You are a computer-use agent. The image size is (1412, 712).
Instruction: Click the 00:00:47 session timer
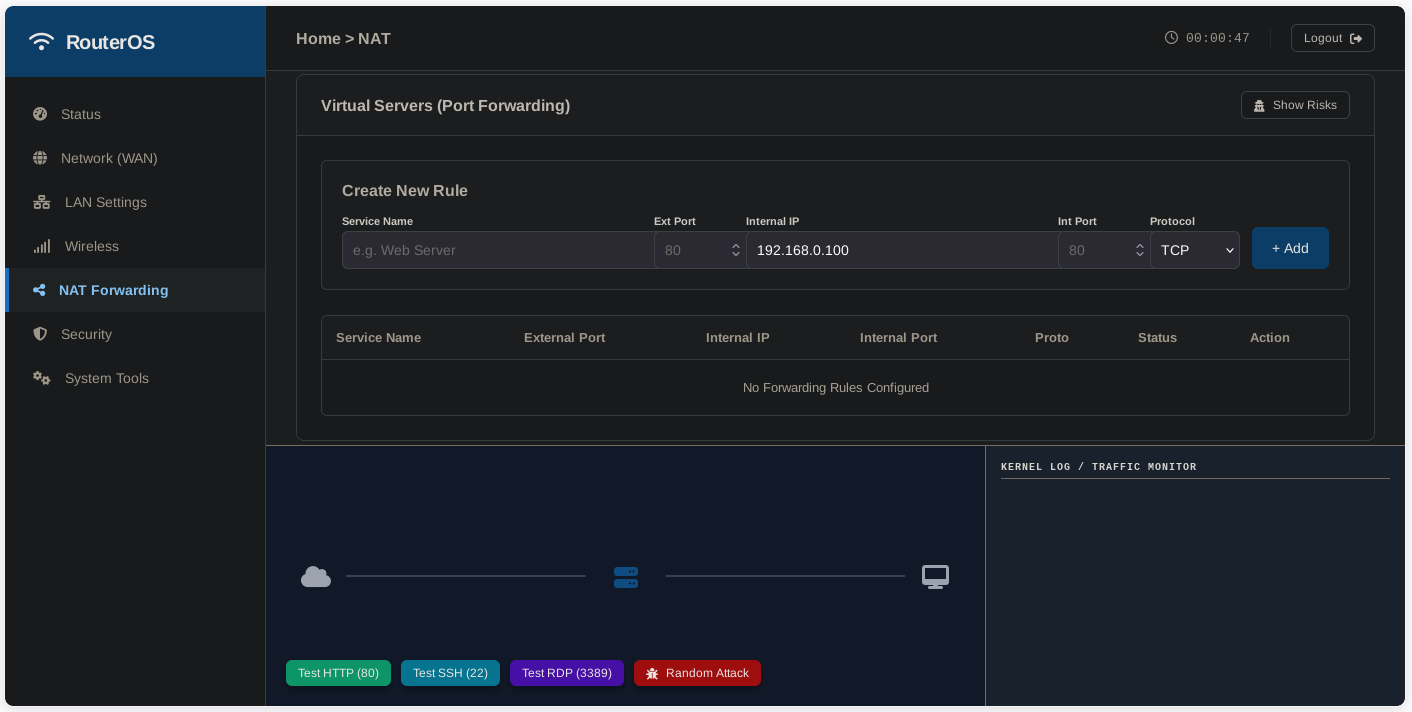(x=1217, y=38)
